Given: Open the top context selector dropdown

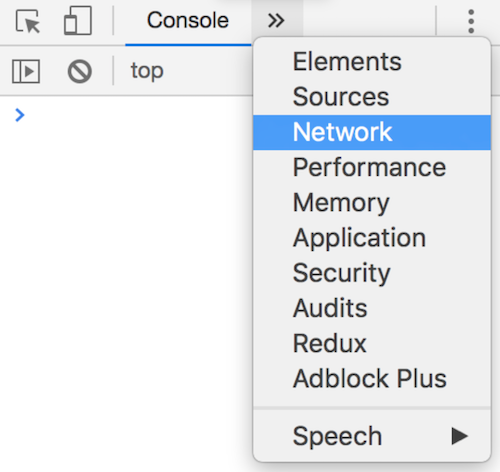Looking at the screenshot, I should pos(147,71).
